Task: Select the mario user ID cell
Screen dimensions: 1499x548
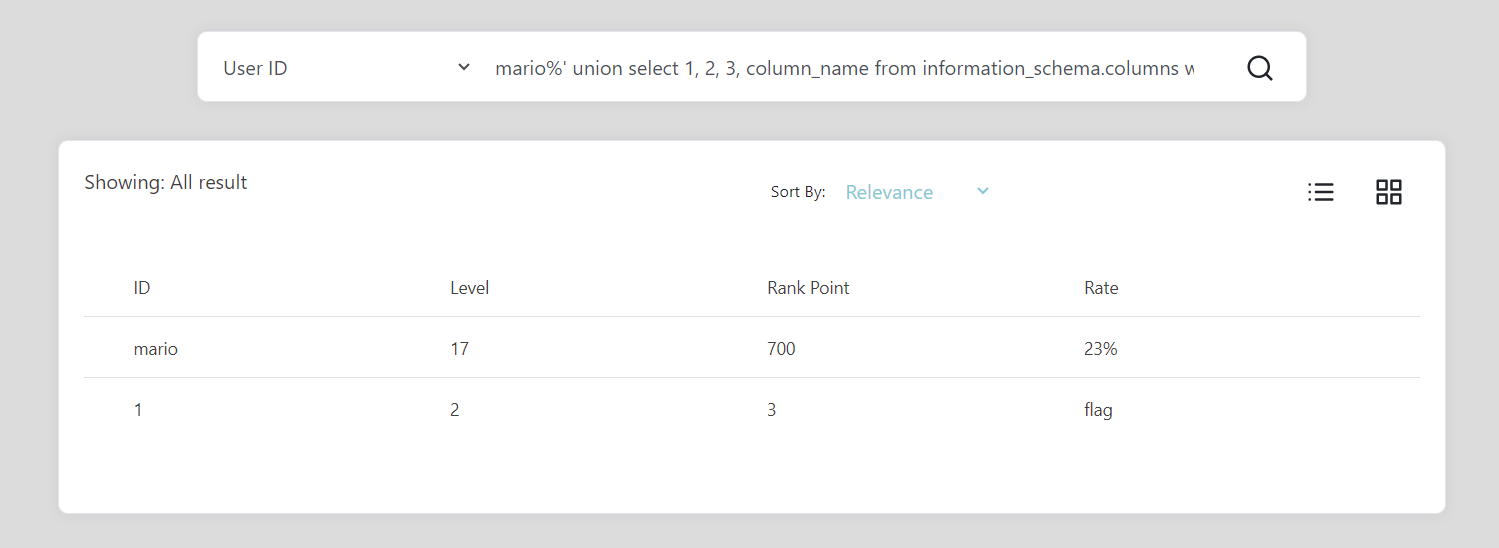Action: point(156,349)
